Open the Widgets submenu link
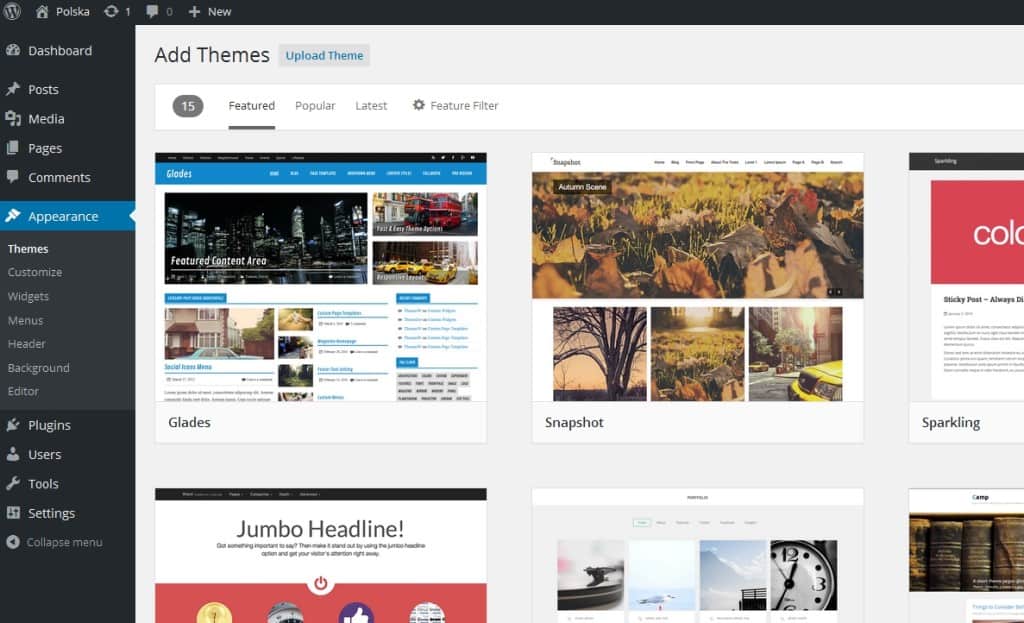The image size is (1024, 623). click(28, 296)
